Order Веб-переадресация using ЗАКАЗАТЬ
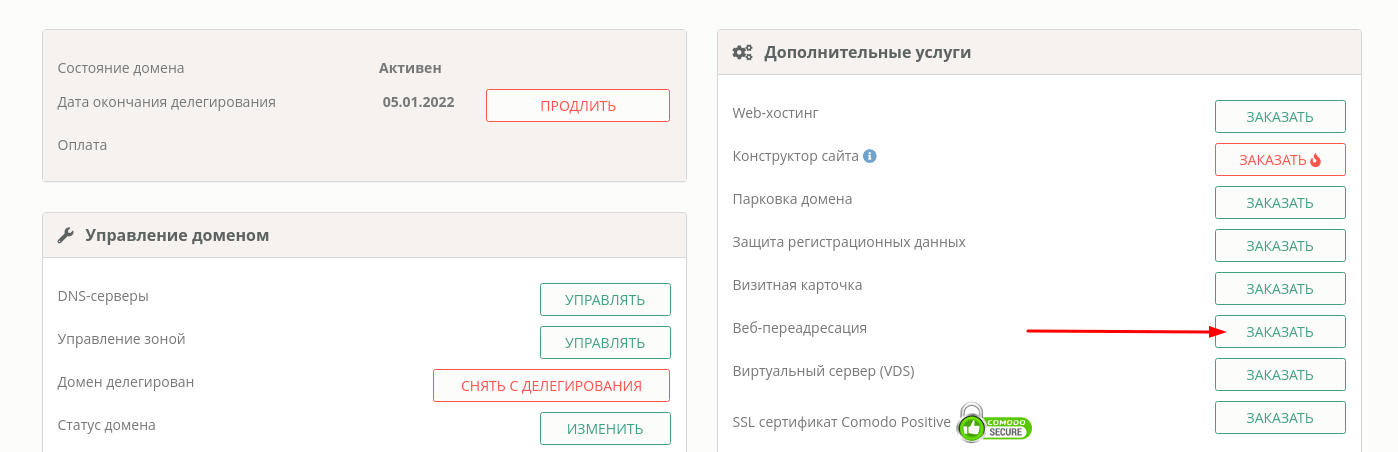The height and width of the screenshot is (452, 1398). (x=1280, y=332)
